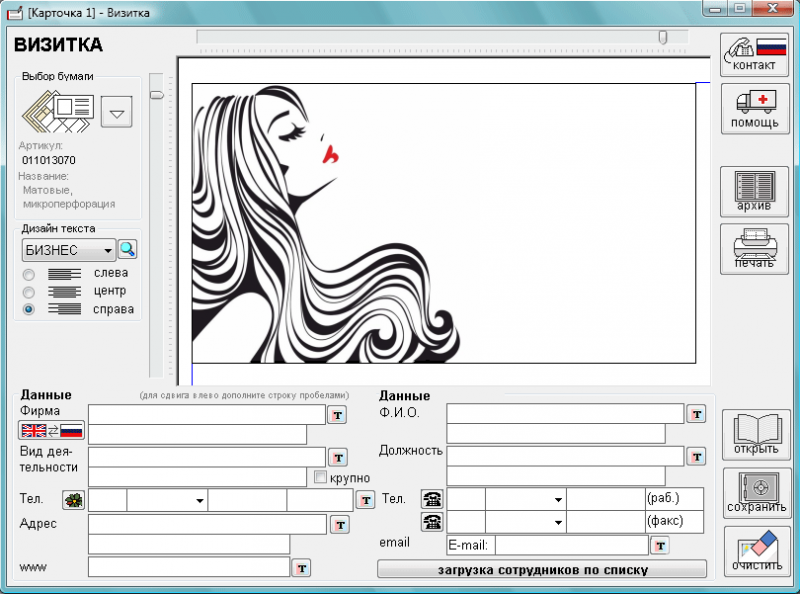
Task: Expand the БИЗНЕС text design dropdown
Action: coord(108,251)
